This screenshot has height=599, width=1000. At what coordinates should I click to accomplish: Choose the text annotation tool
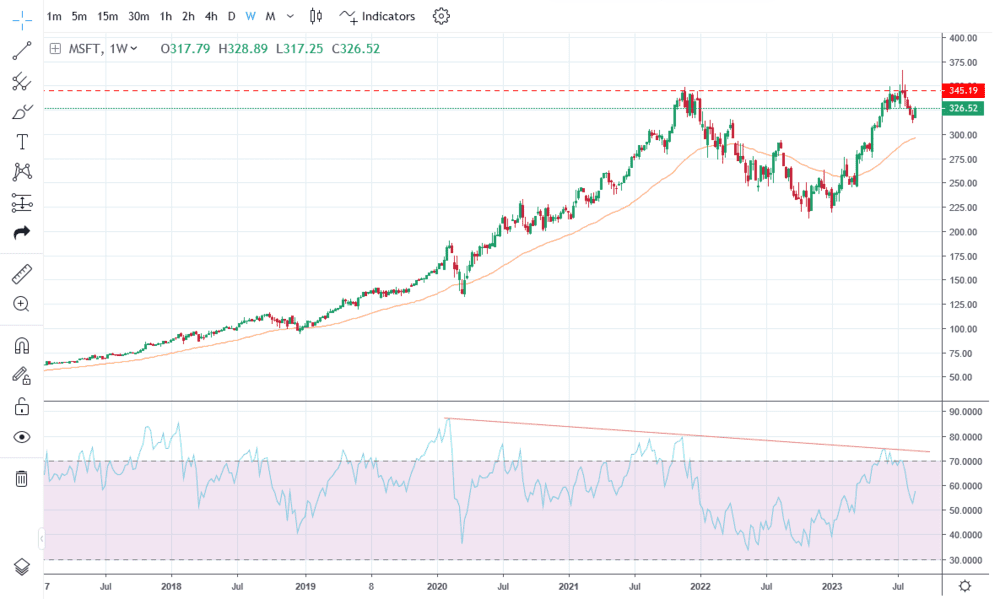point(21,141)
